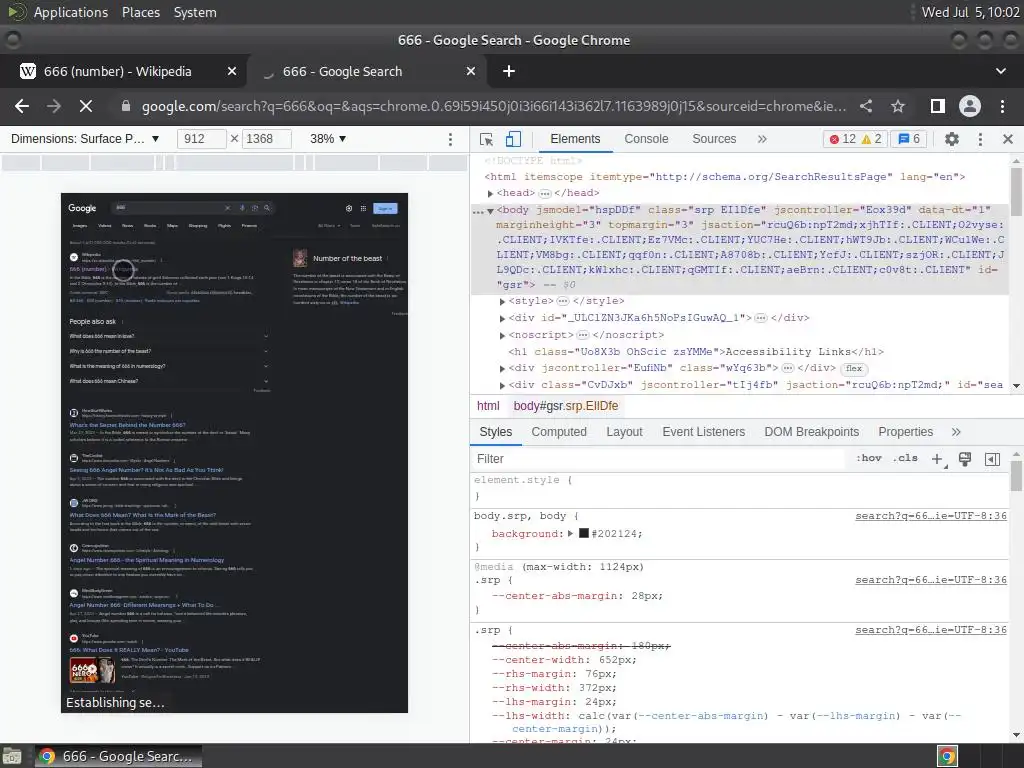This screenshot has width=1024, height=768.
Task: Expand the div jscontroller EufiNb node
Action: (502, 368)
